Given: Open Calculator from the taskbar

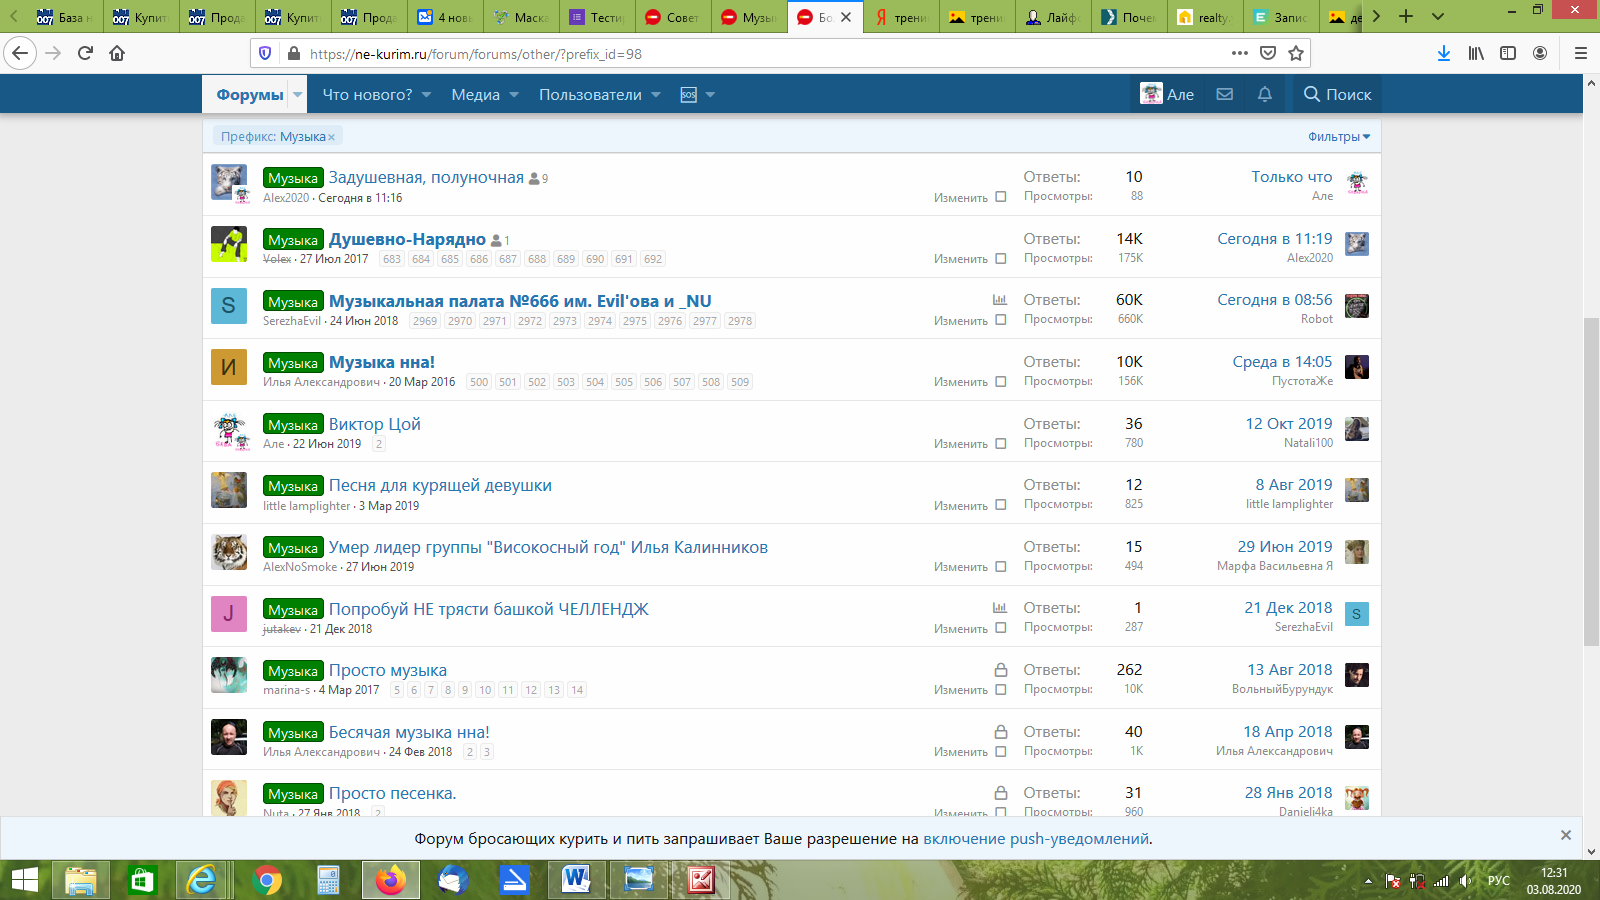Looking at the screenshot, I should coord(328,880).
